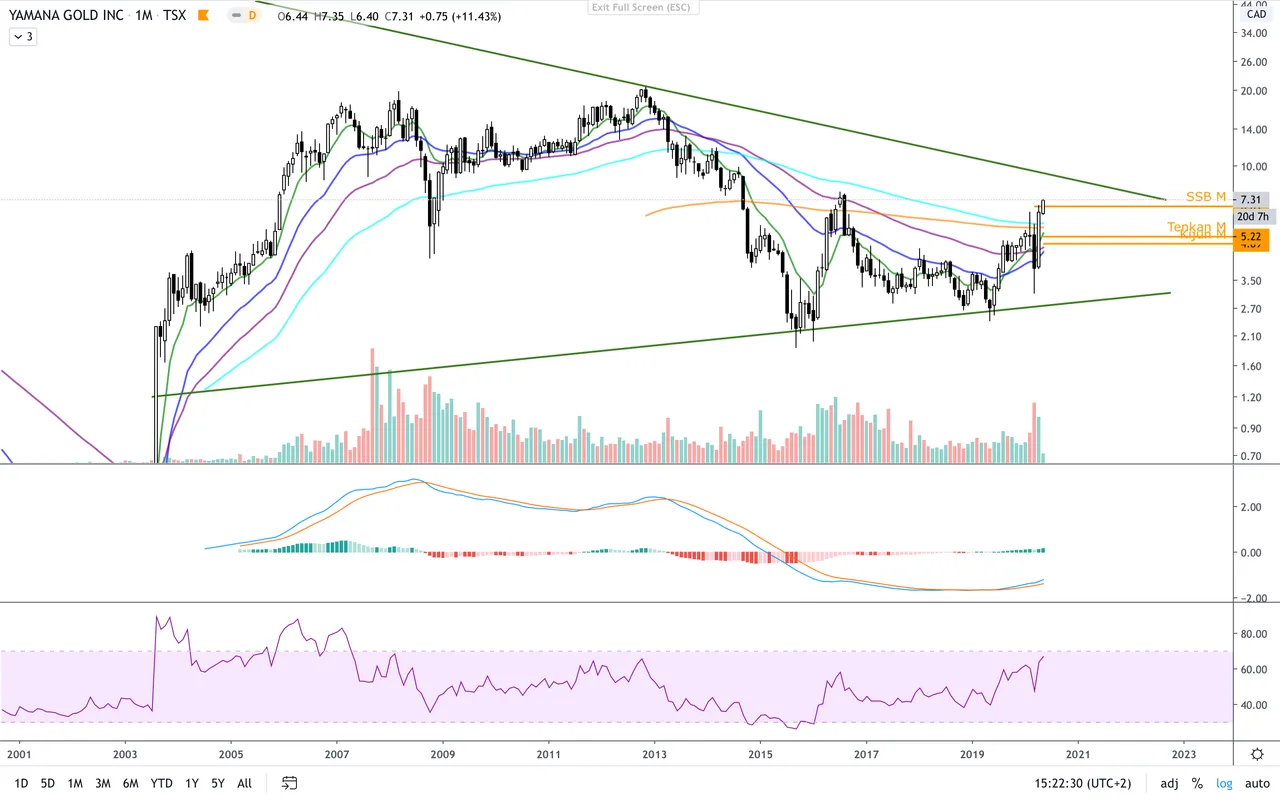Select the 1M time range
Viewport: 1280px width, 800px height.
point(75,783)
